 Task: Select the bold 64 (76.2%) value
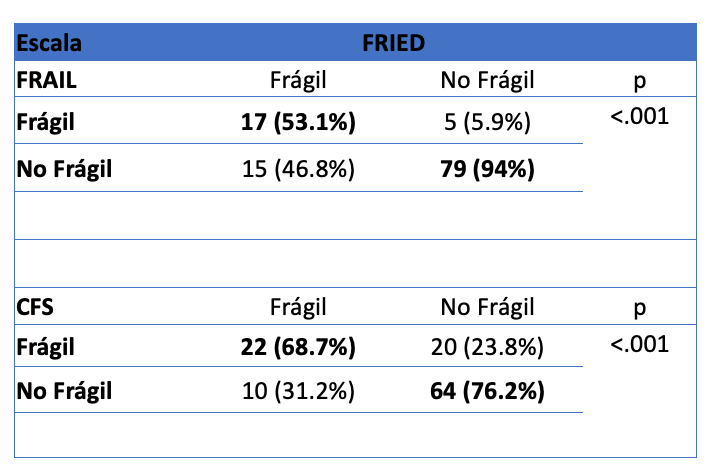(487, 392)
